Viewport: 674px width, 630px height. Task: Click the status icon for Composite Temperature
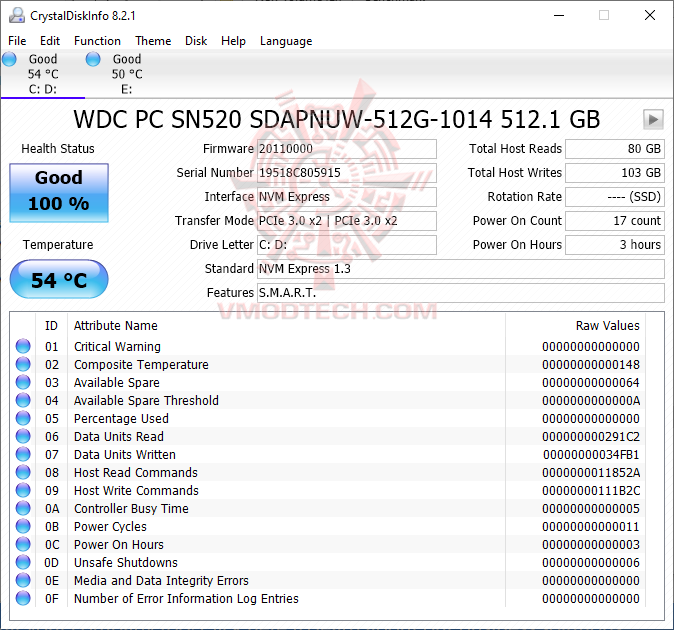23,364
